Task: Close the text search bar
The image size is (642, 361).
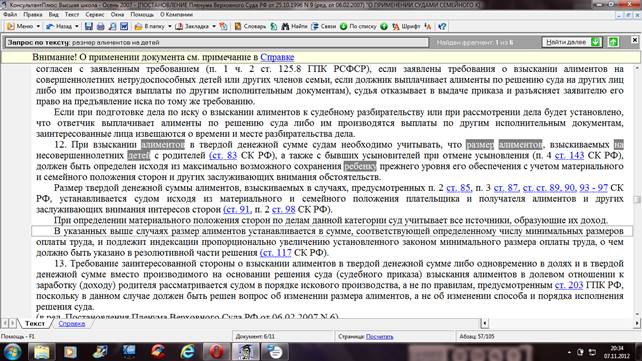Action: (x=634, y=40)
